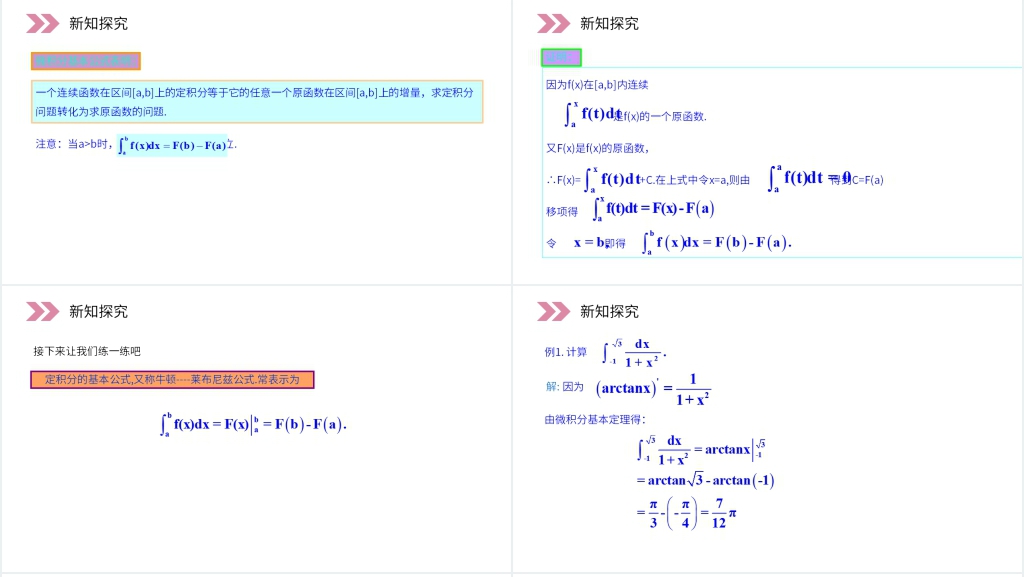Screen dimensions: 1024x577
Task: Click the formula before f(x)的一个原函数
Action: tap(592, 114)
